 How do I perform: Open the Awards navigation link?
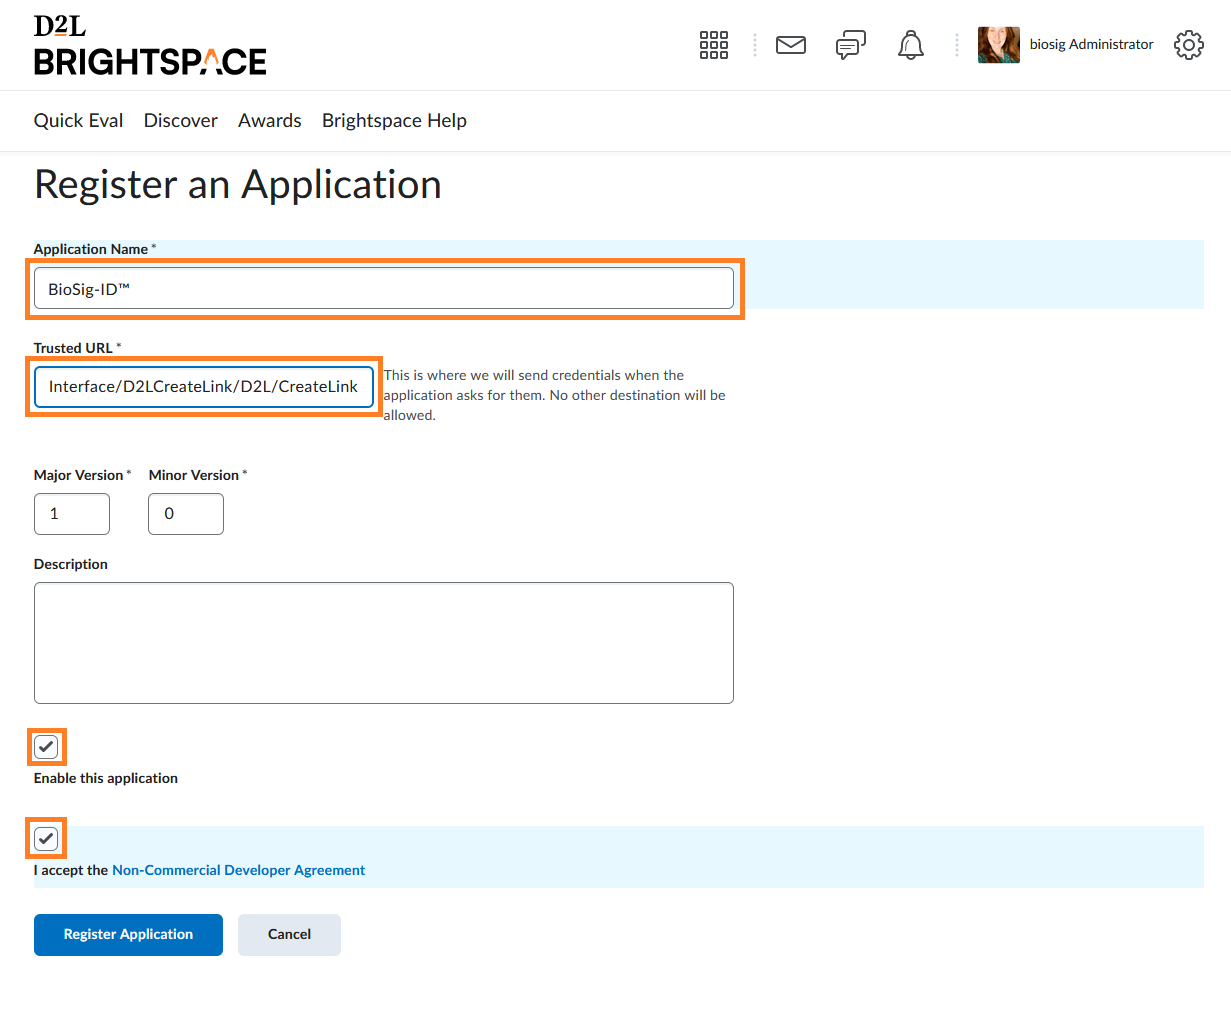(x=270, y=121)
